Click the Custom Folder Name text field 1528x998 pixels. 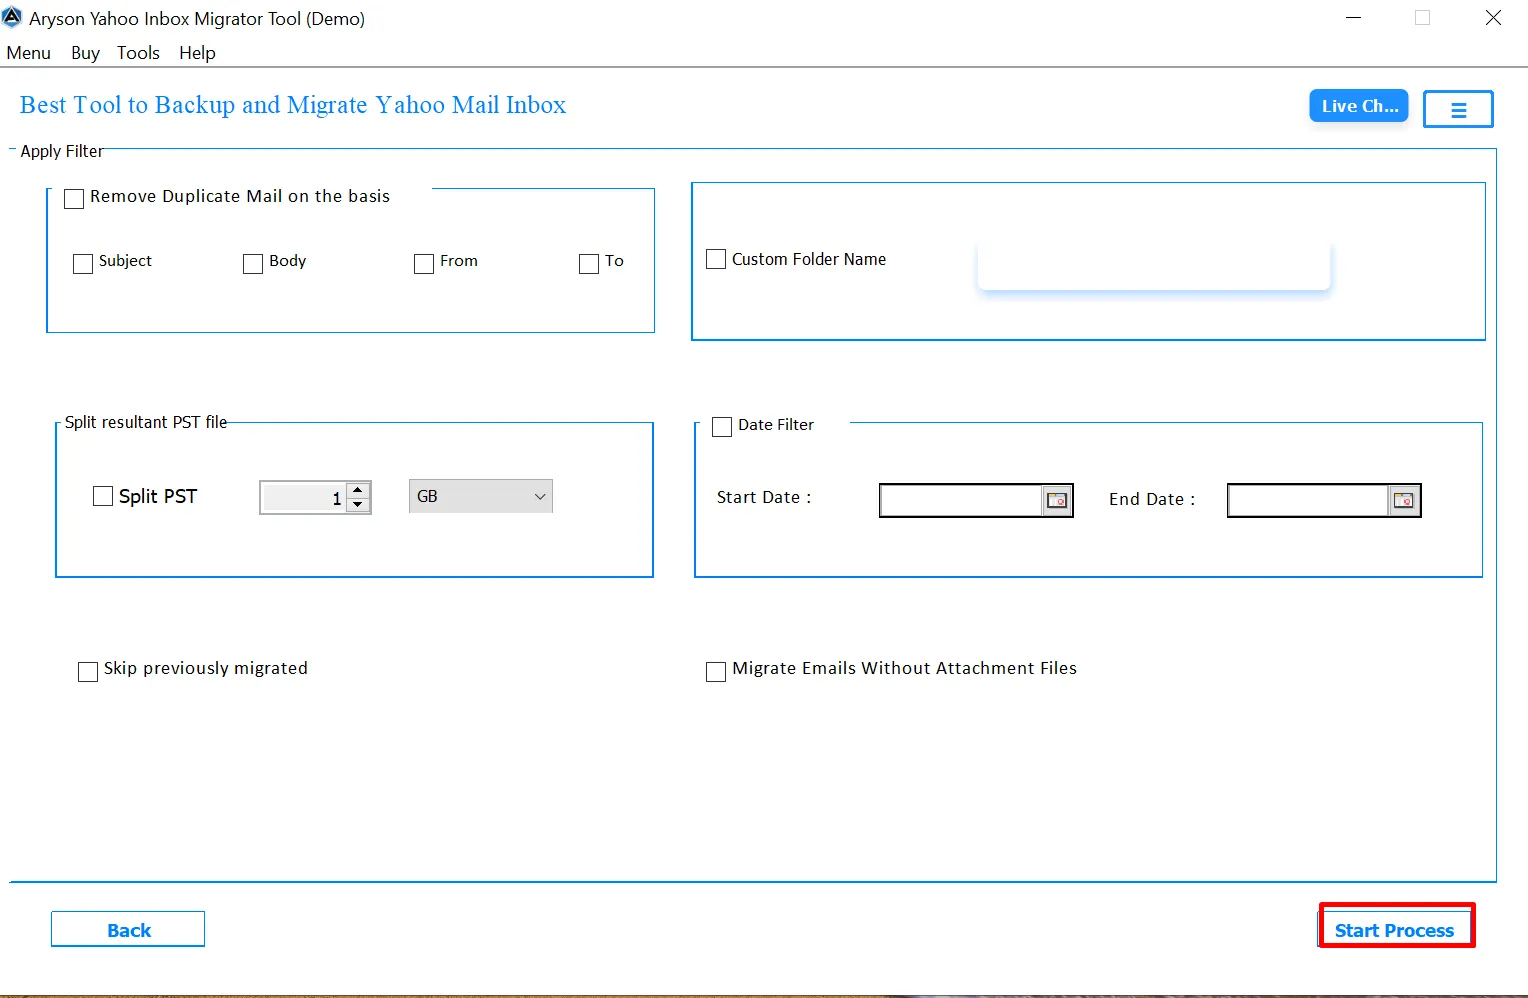[x=1154, y=264]
